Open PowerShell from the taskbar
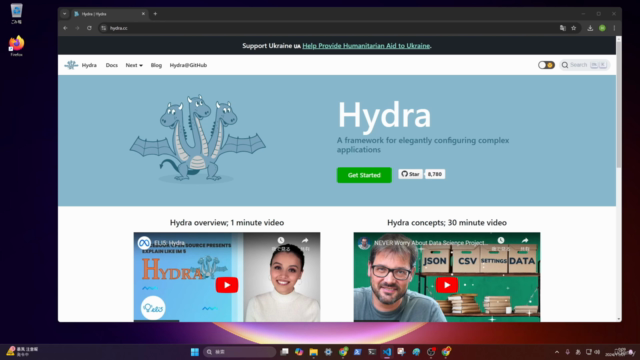Viewport: 640px width, 360px height. [x=358, y=351]
